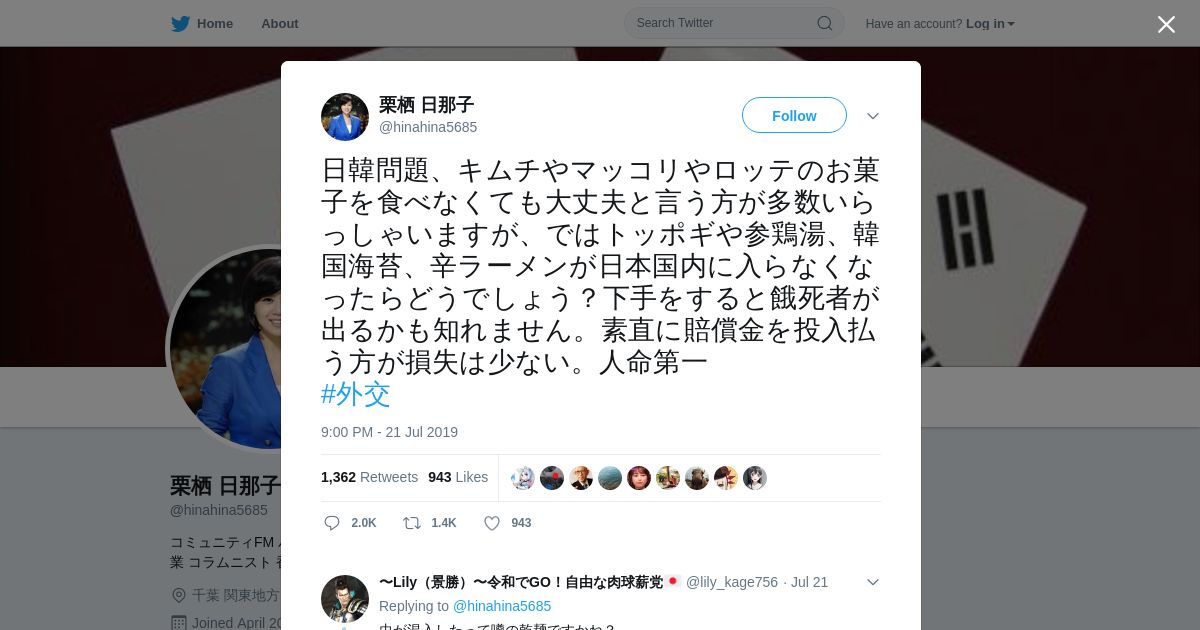The width and height of the screenshot is (1200, 630).
Task: Open the About menu item
Action: (x=280, y=23)
